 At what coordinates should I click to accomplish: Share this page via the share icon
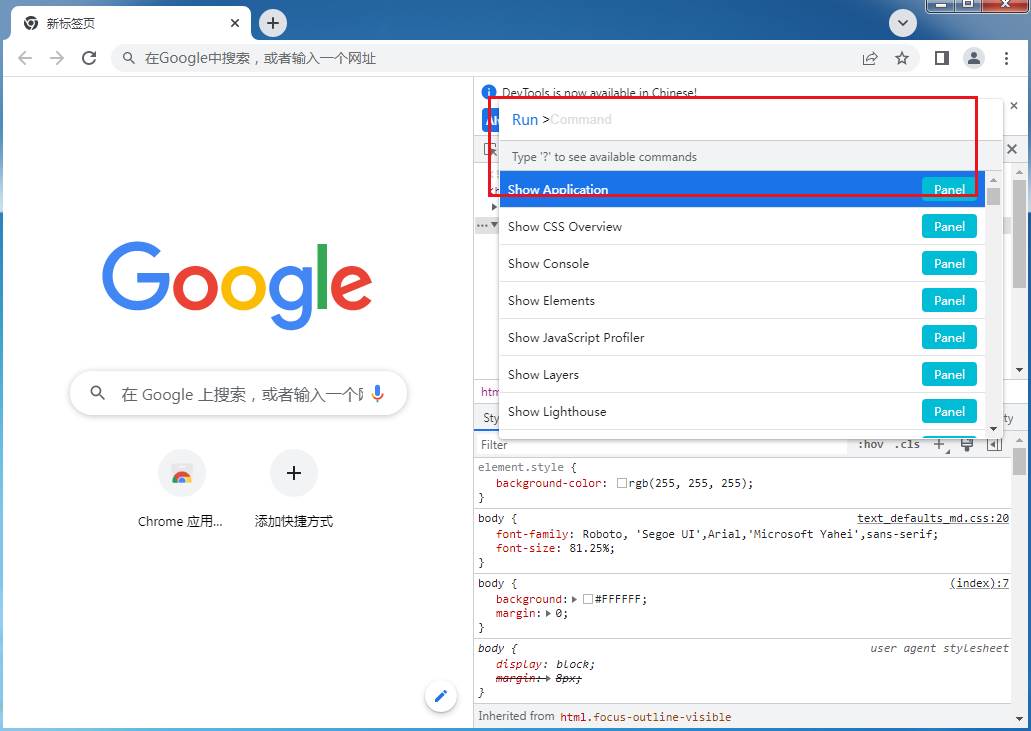click(x=870, y=59)
